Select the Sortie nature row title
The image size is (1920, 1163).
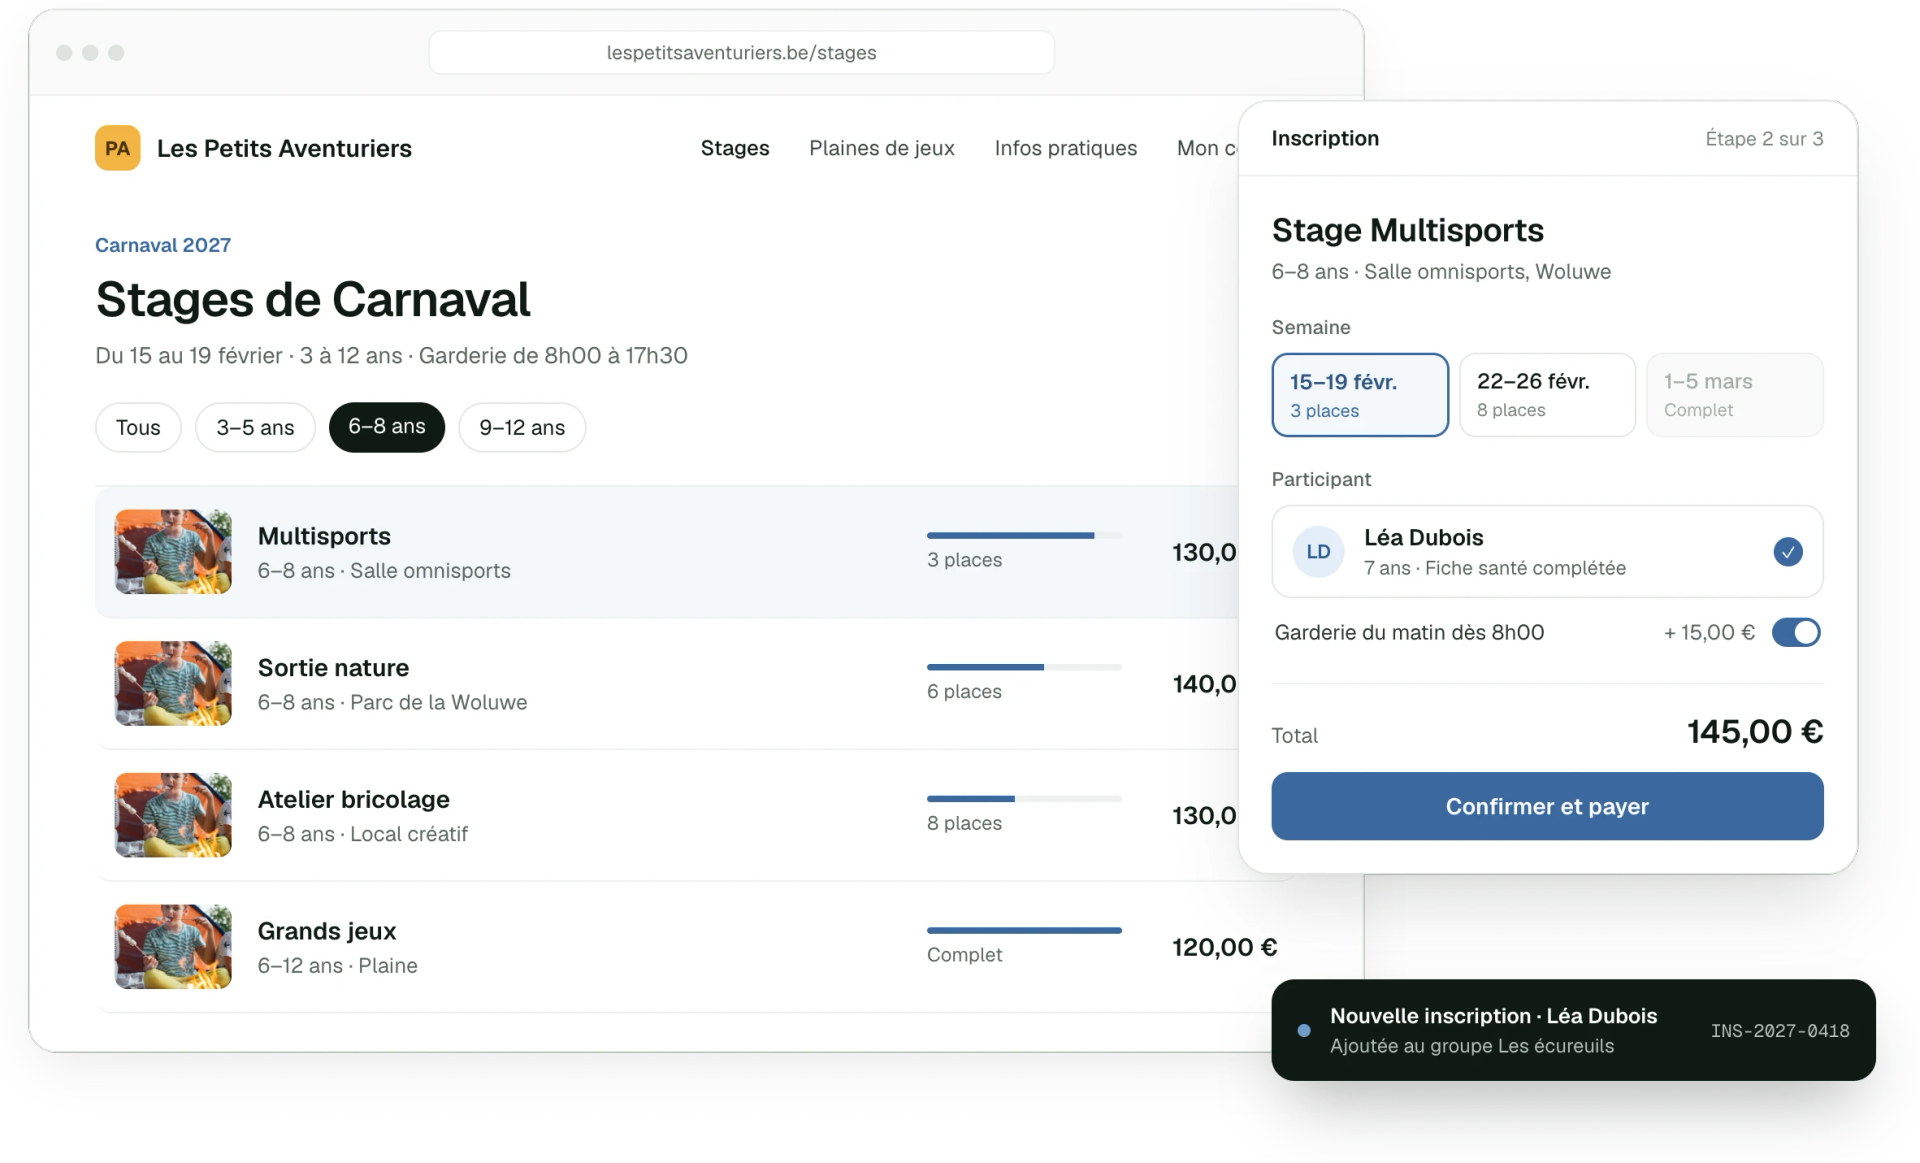[333, 668]
